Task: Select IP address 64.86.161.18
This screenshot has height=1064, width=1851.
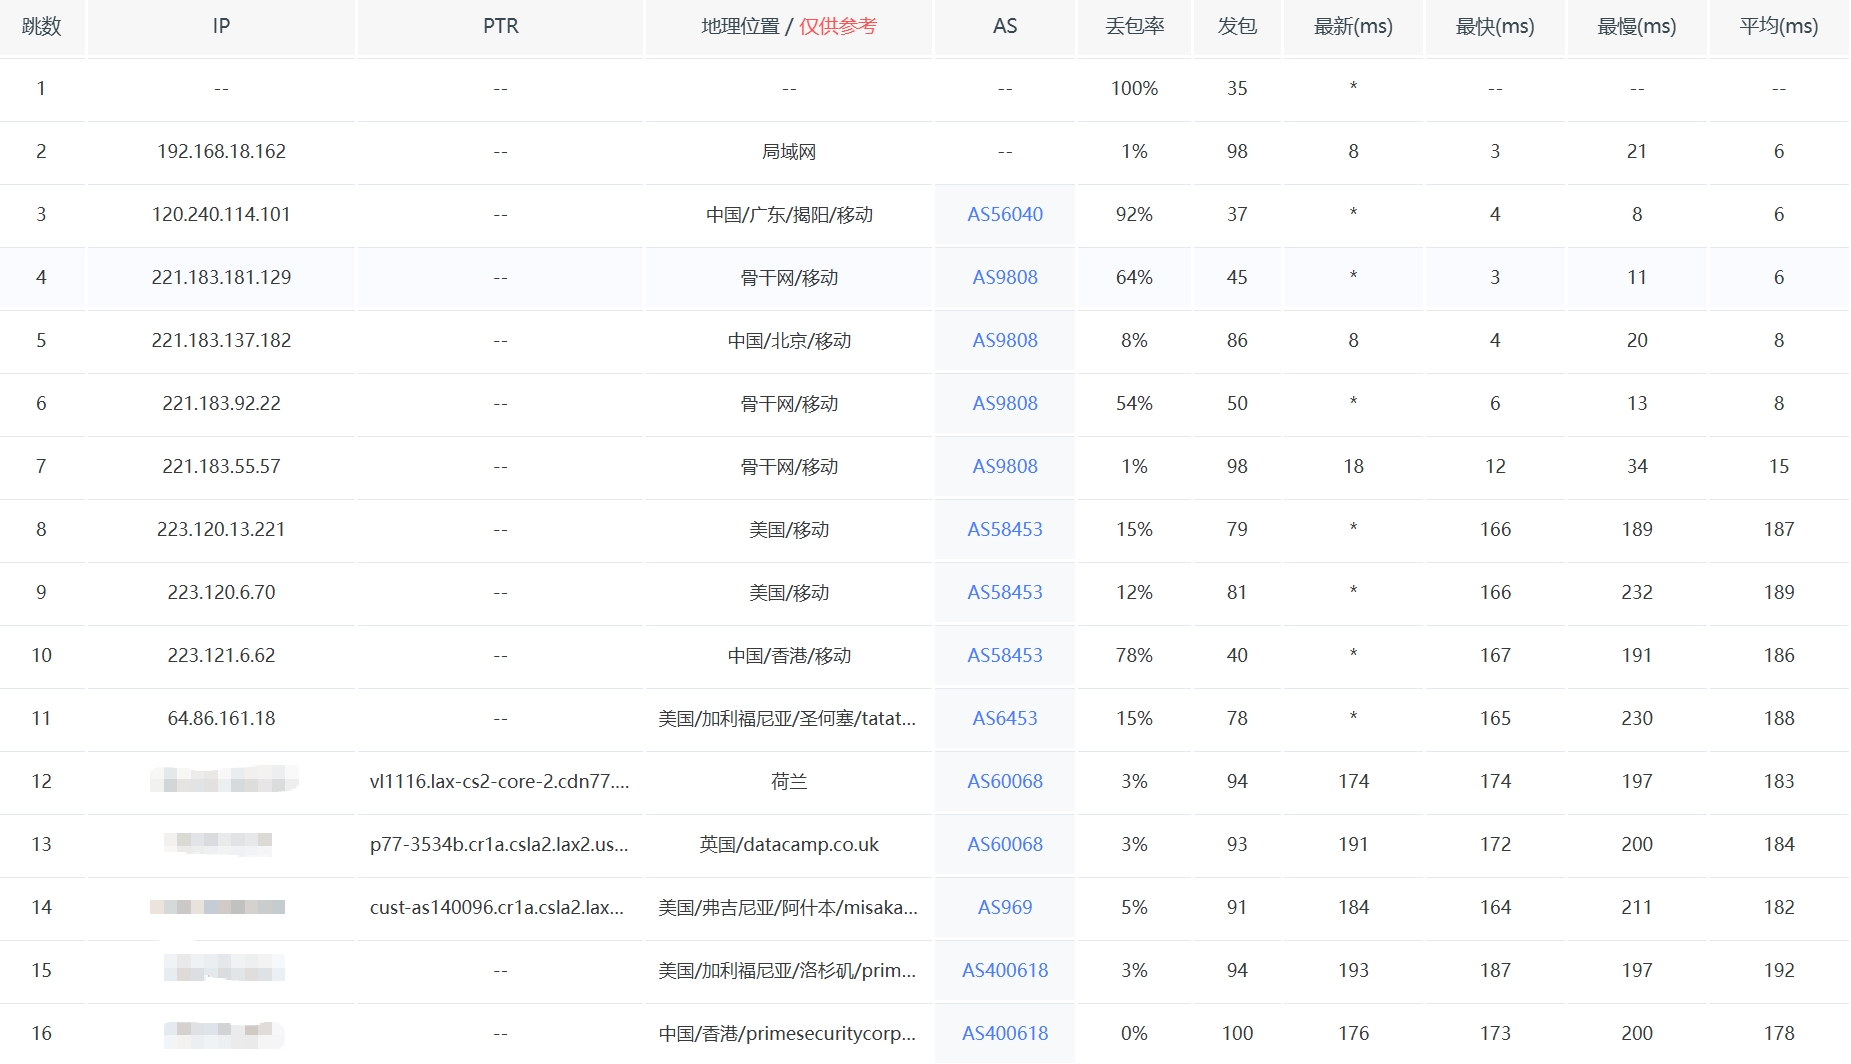Action: tap(221, 718)
